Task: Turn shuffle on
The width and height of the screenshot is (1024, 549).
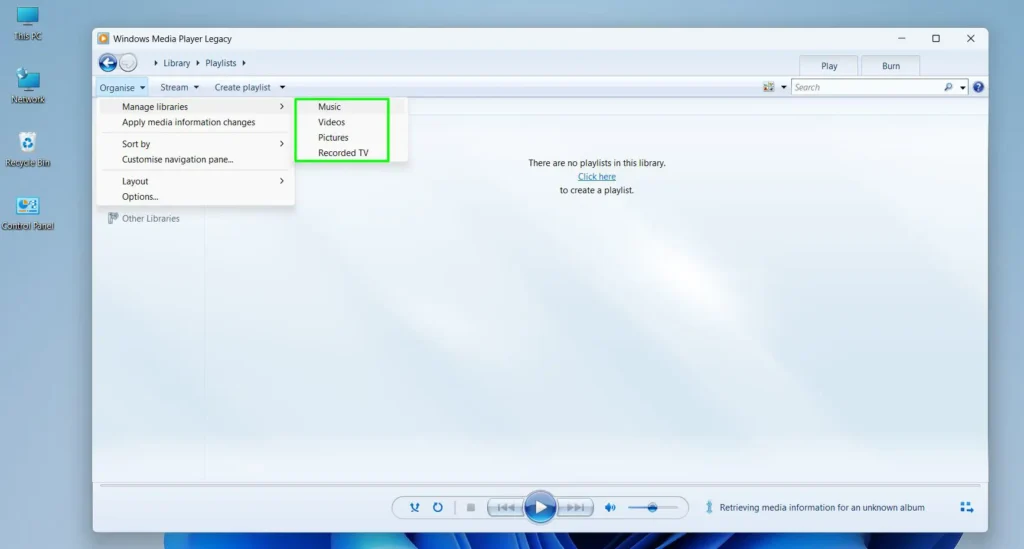Action: (414, 507)
